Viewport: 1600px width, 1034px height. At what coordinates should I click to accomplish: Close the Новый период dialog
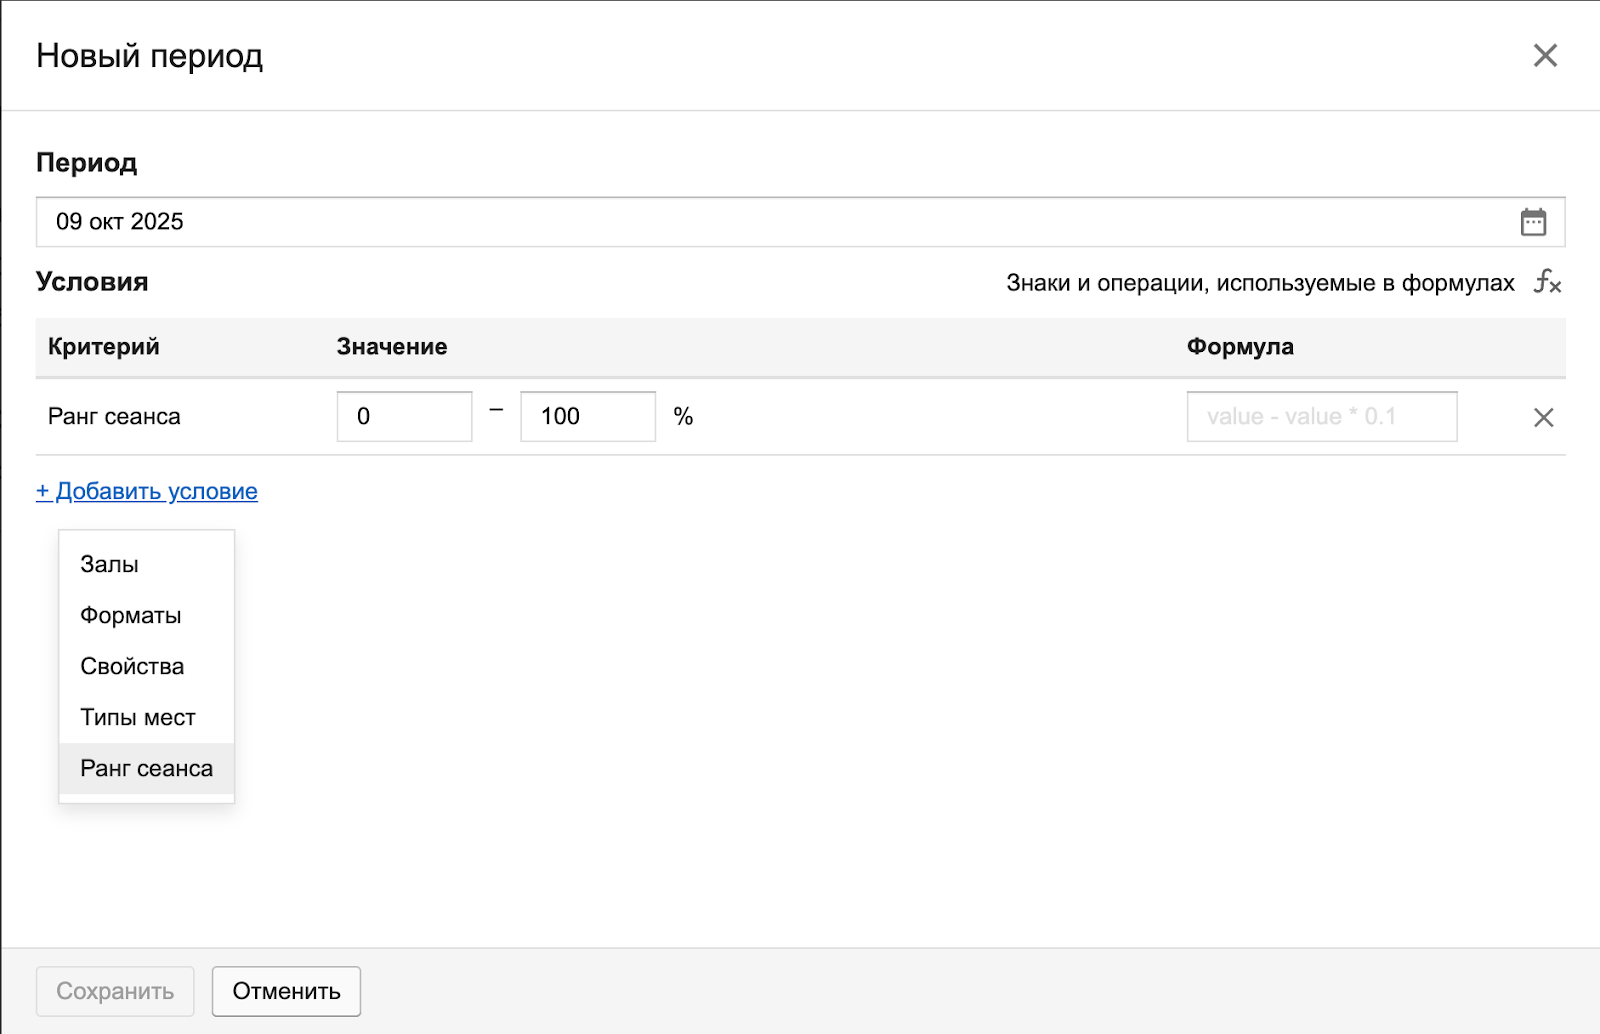[x=1545, y=56]
